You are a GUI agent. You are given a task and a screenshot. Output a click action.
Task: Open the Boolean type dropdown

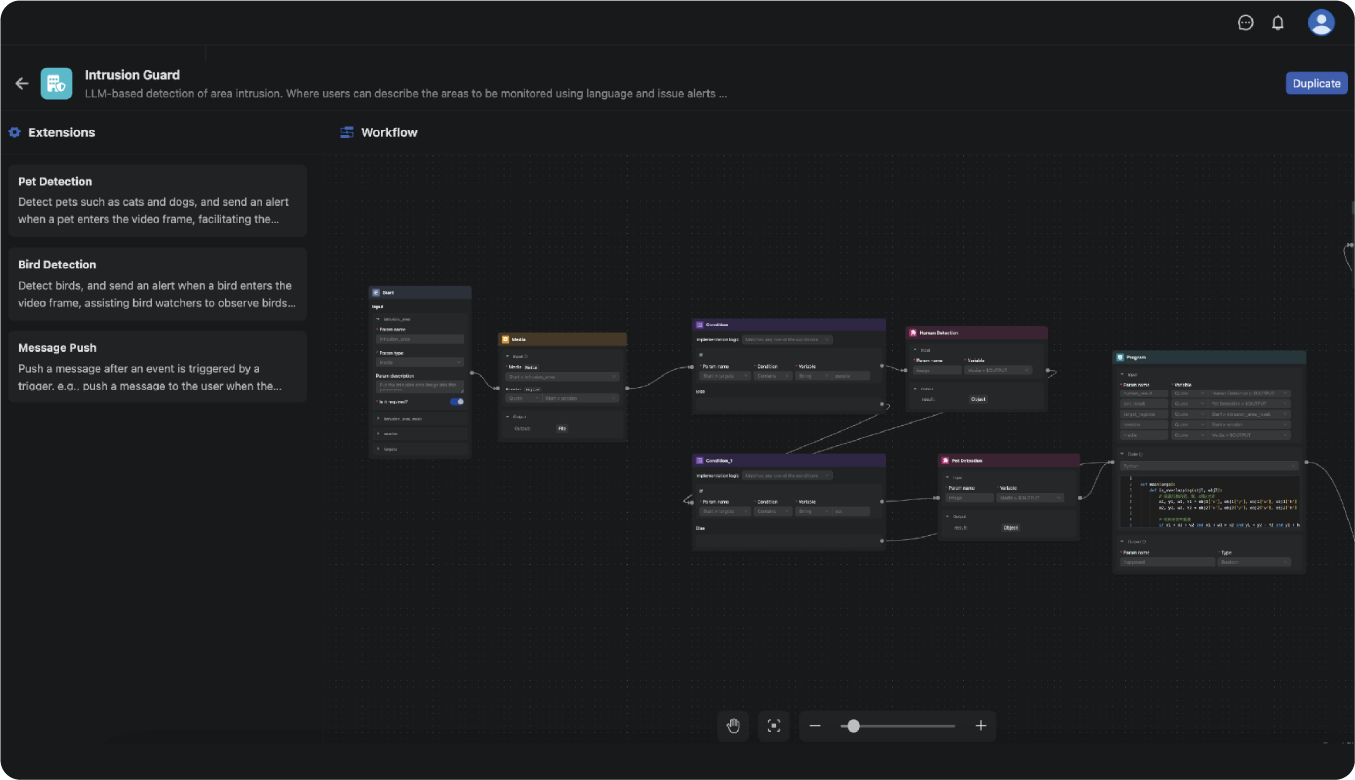click(1255, 562)
